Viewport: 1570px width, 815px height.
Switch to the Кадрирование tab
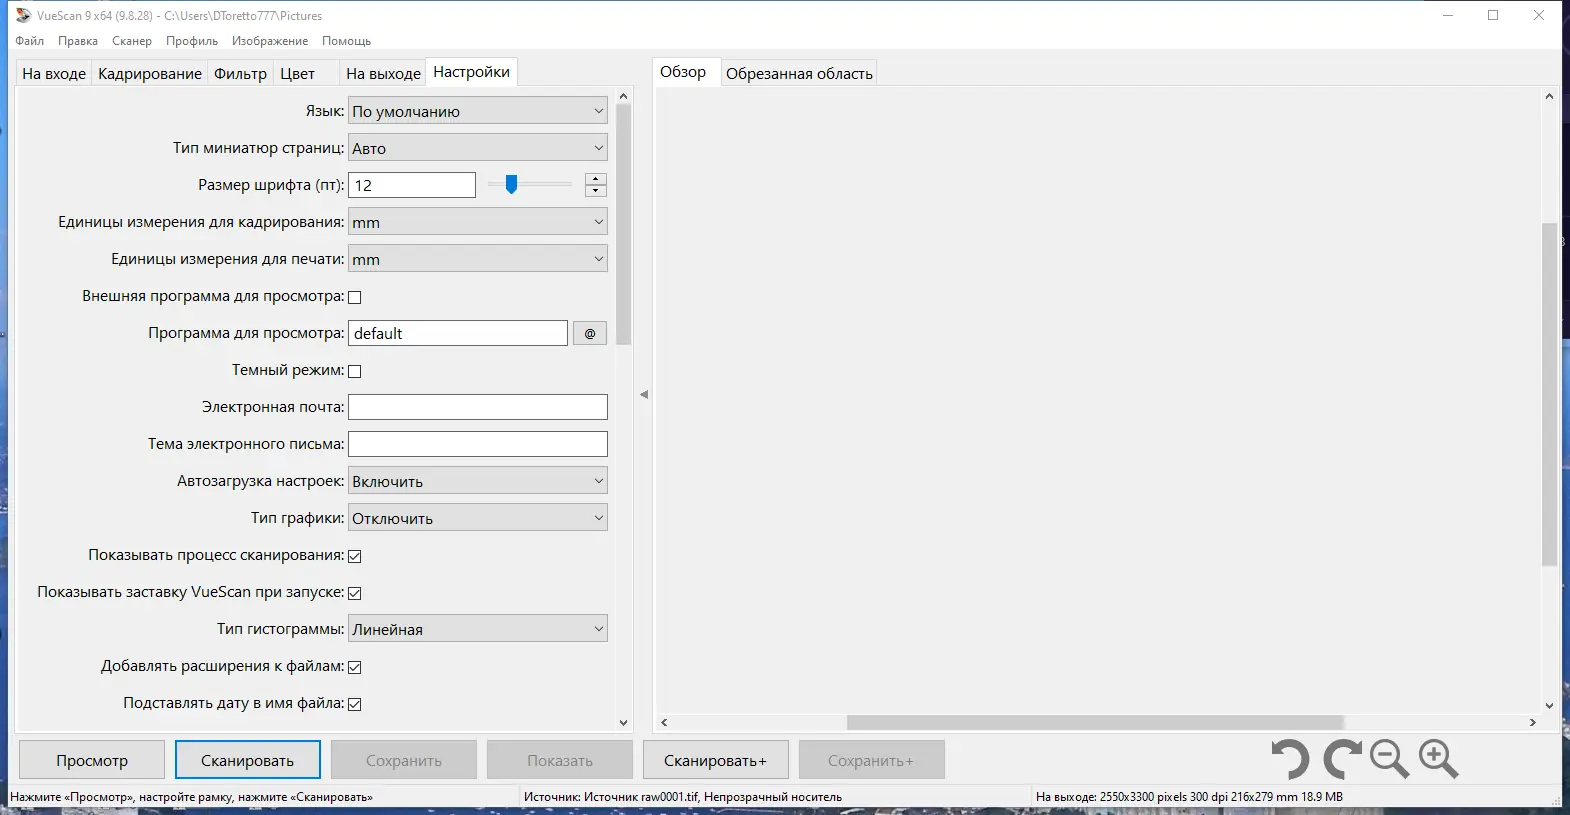pos(150,73)
